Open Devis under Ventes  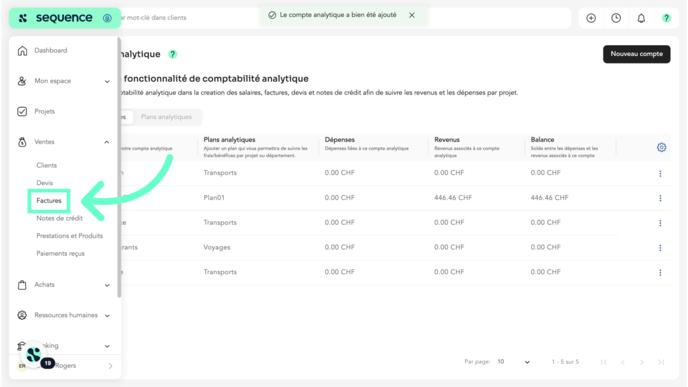[45, 183]
